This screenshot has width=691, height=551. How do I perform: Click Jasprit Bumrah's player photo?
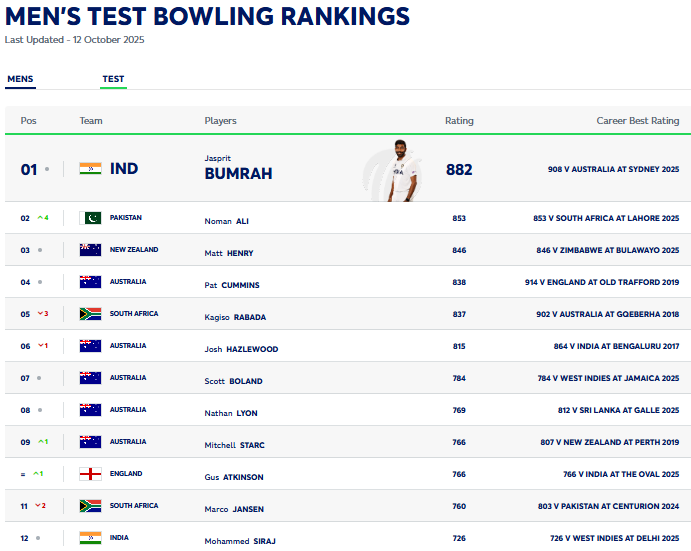[x=397, y=171]
